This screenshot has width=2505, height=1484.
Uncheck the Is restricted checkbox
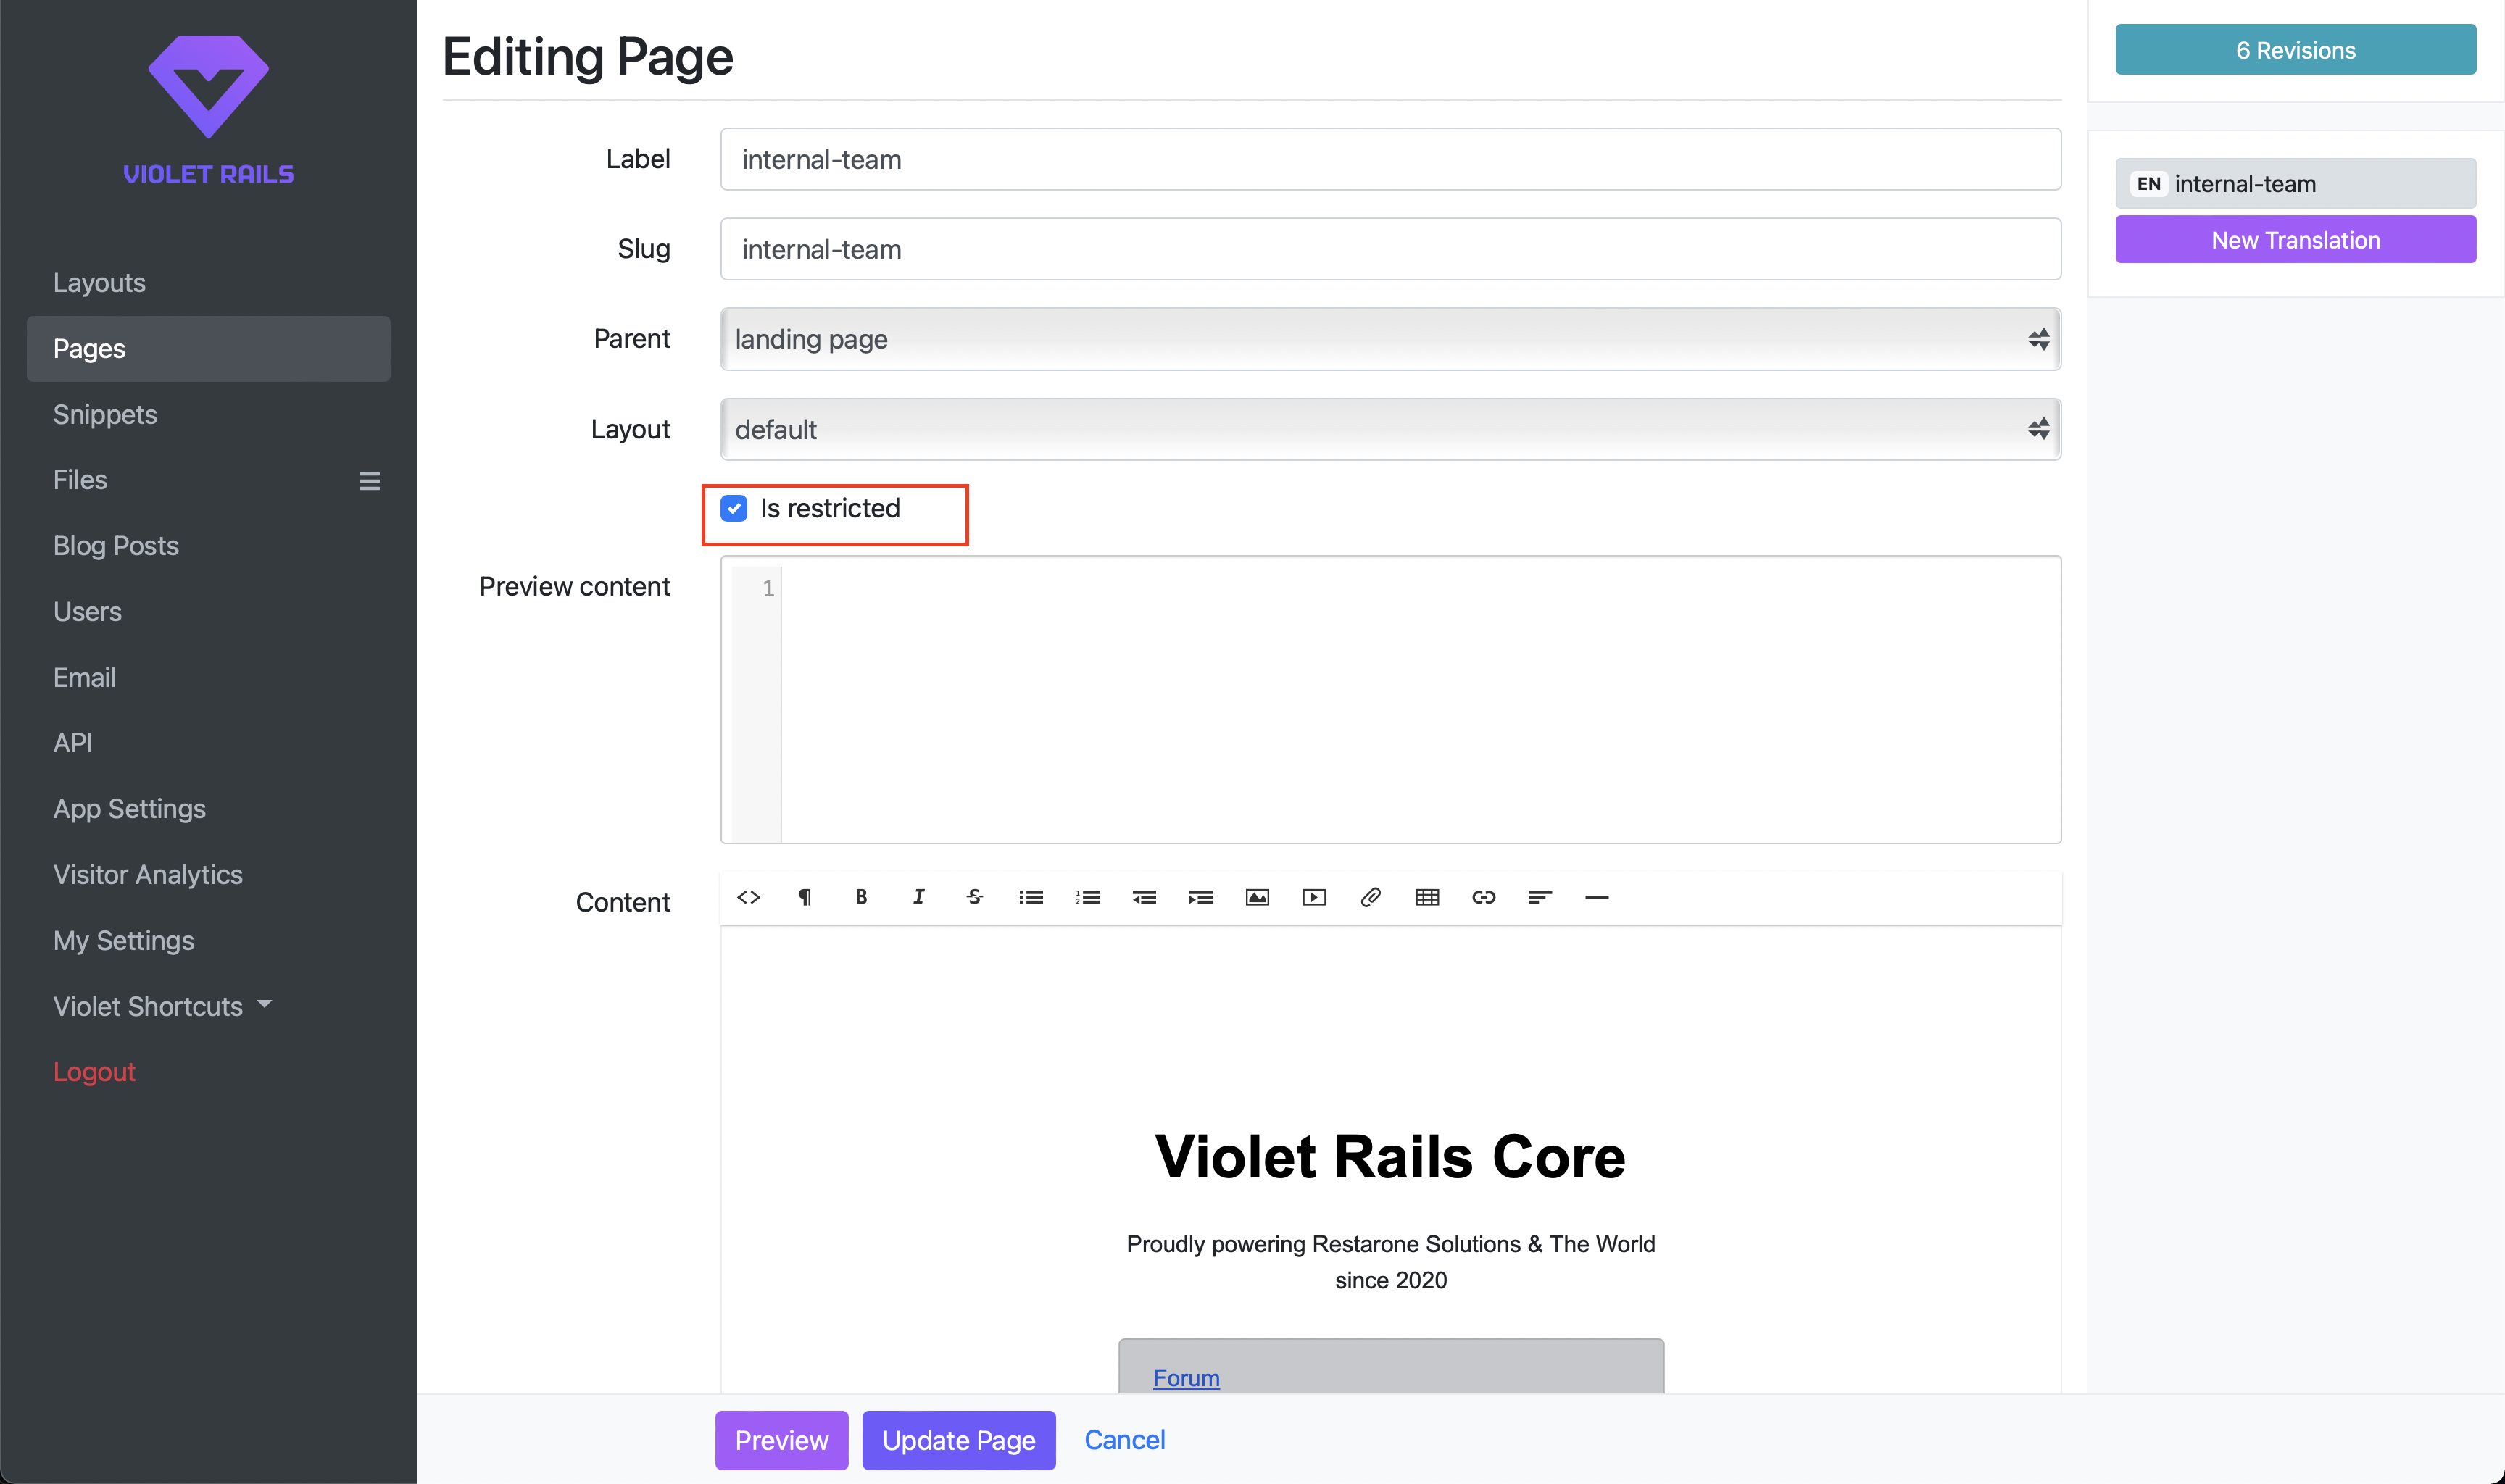tap(734, 508)
